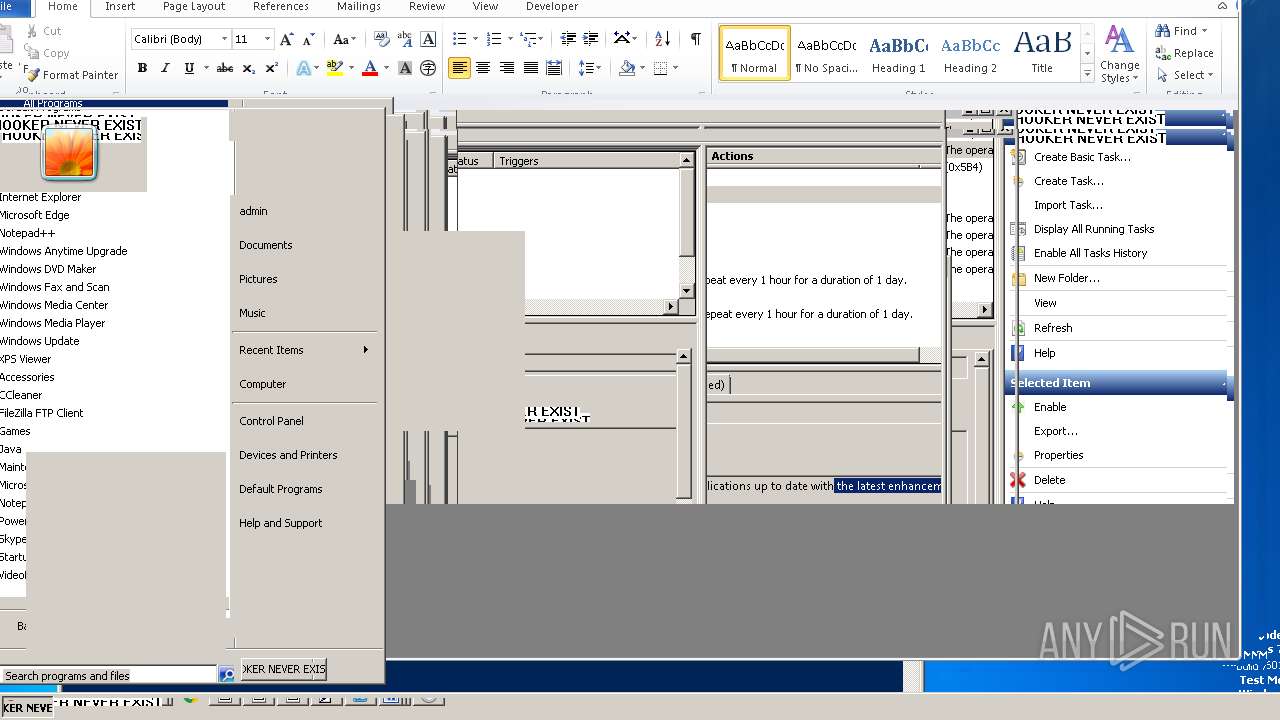This screenshot has width=1280, height=720.
Task: Sort text A to Z
Action: point(662,39)
